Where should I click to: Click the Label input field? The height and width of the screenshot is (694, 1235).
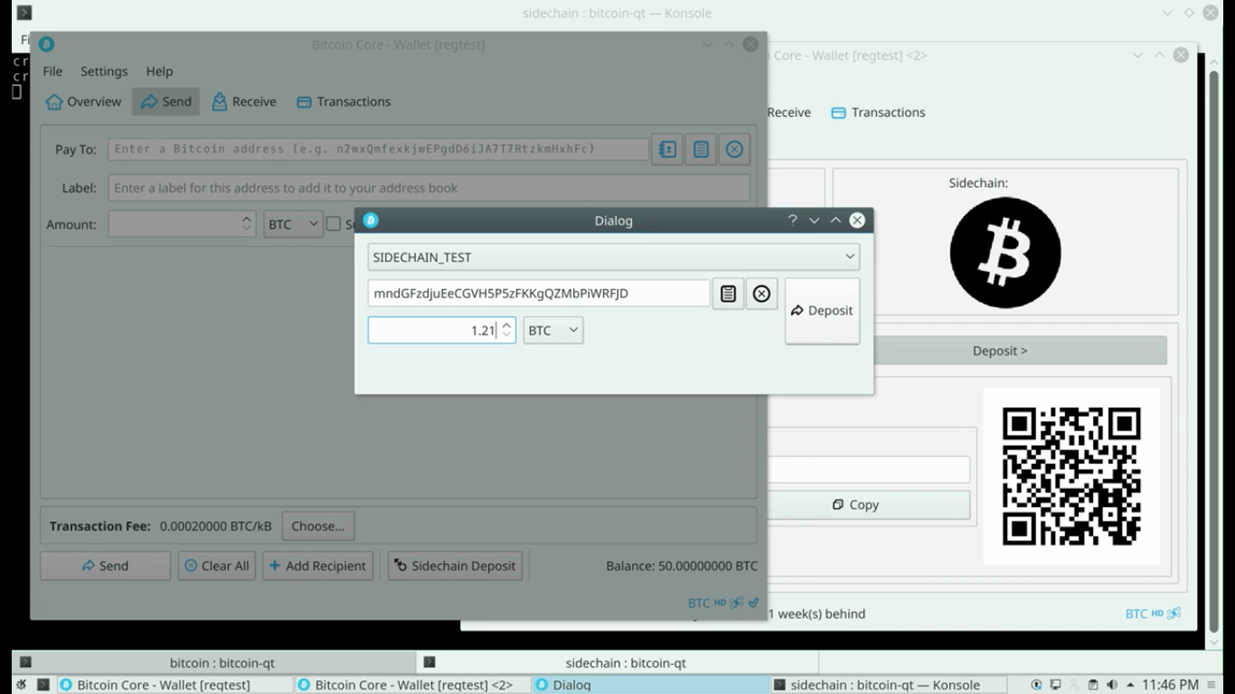(429, 188)
